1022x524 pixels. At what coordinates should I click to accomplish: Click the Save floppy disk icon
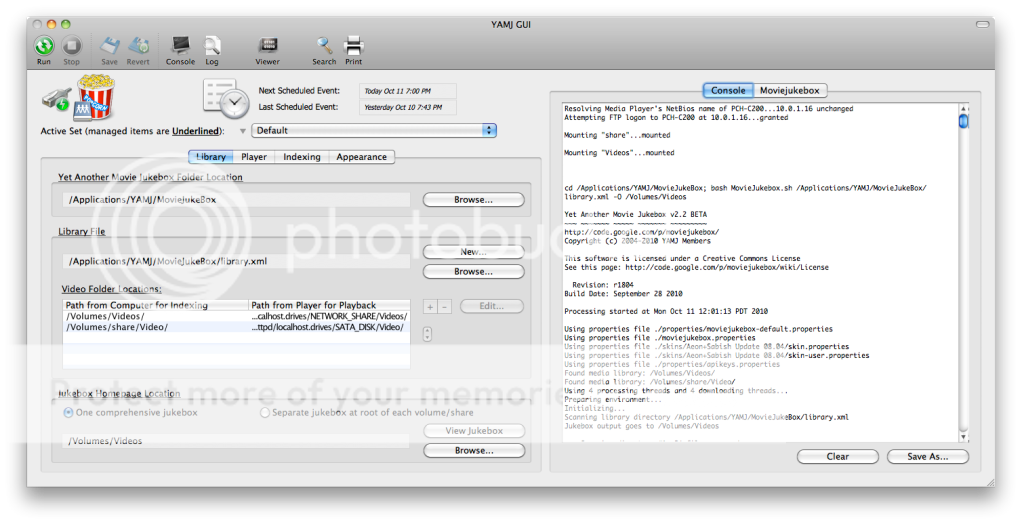point(110,46)
